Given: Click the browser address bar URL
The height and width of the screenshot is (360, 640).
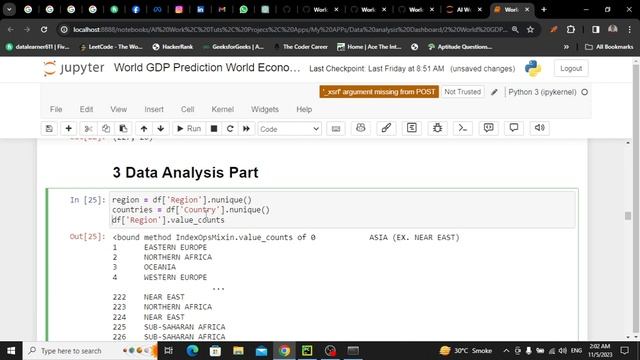Looking at the screenshot, I should pos(290,29).
